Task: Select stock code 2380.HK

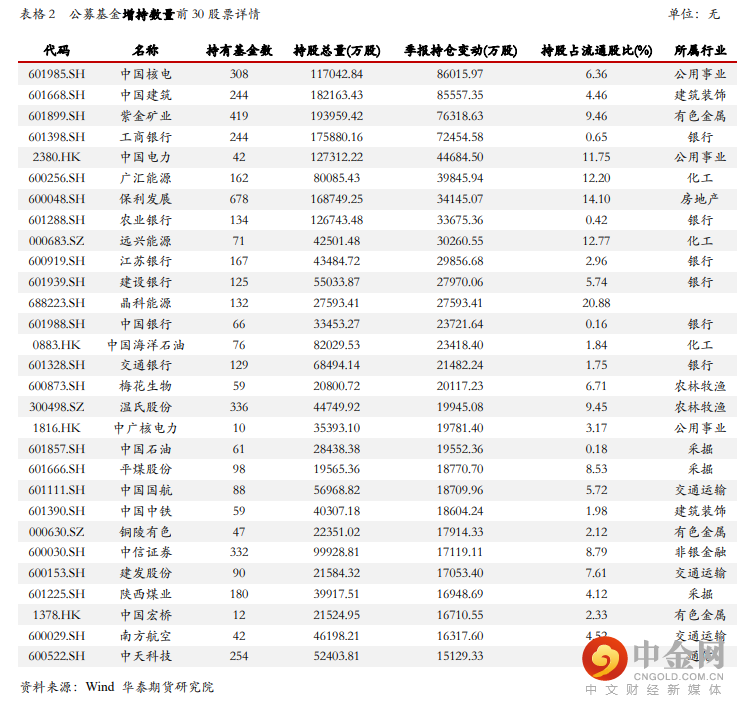Action: pos(57,157)
